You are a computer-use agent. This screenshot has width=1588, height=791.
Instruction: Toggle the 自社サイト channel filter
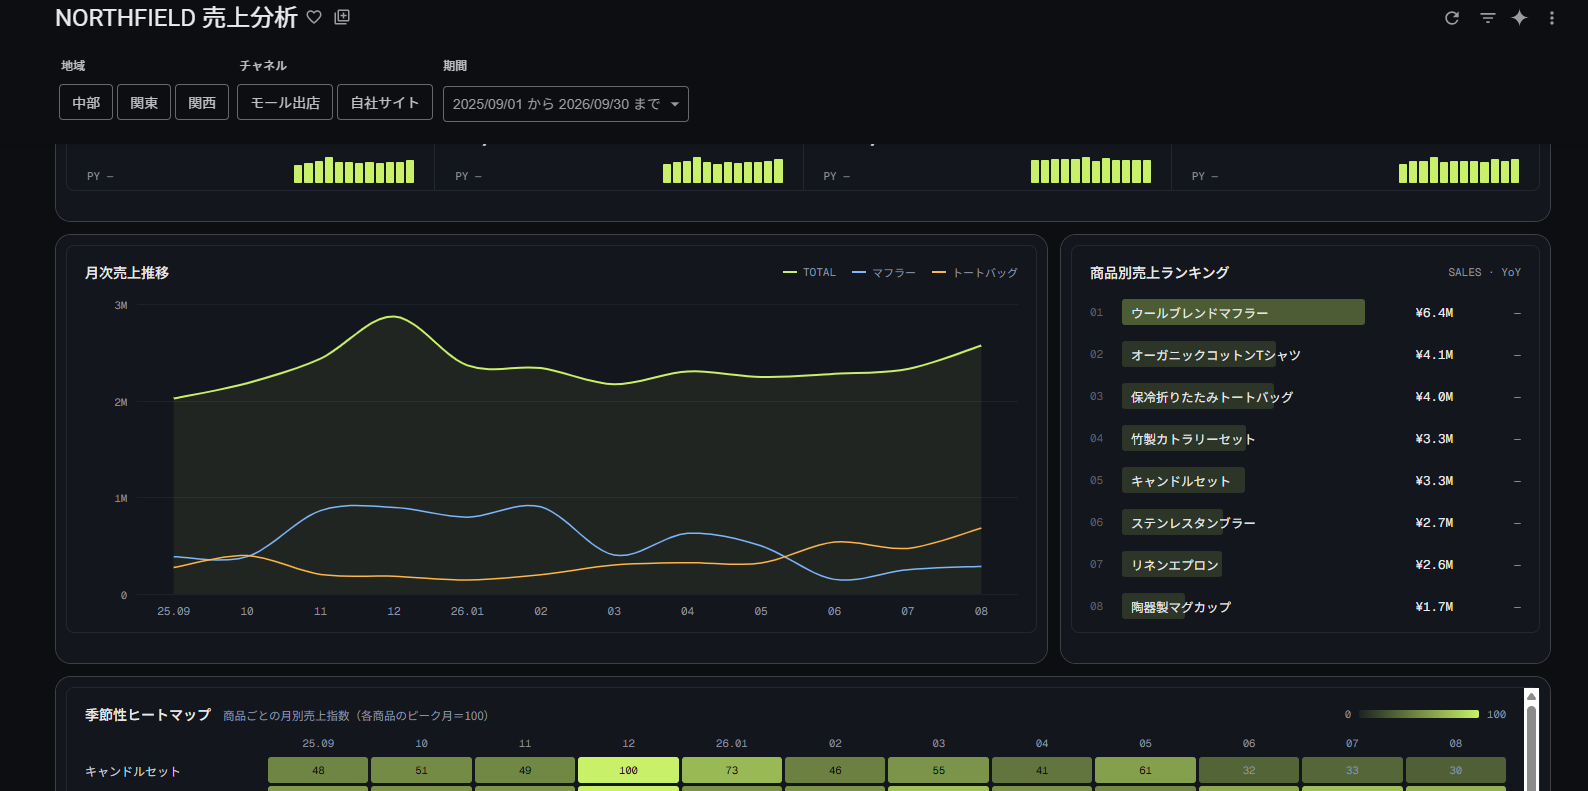pyautogui.click(x=385, y=103)
